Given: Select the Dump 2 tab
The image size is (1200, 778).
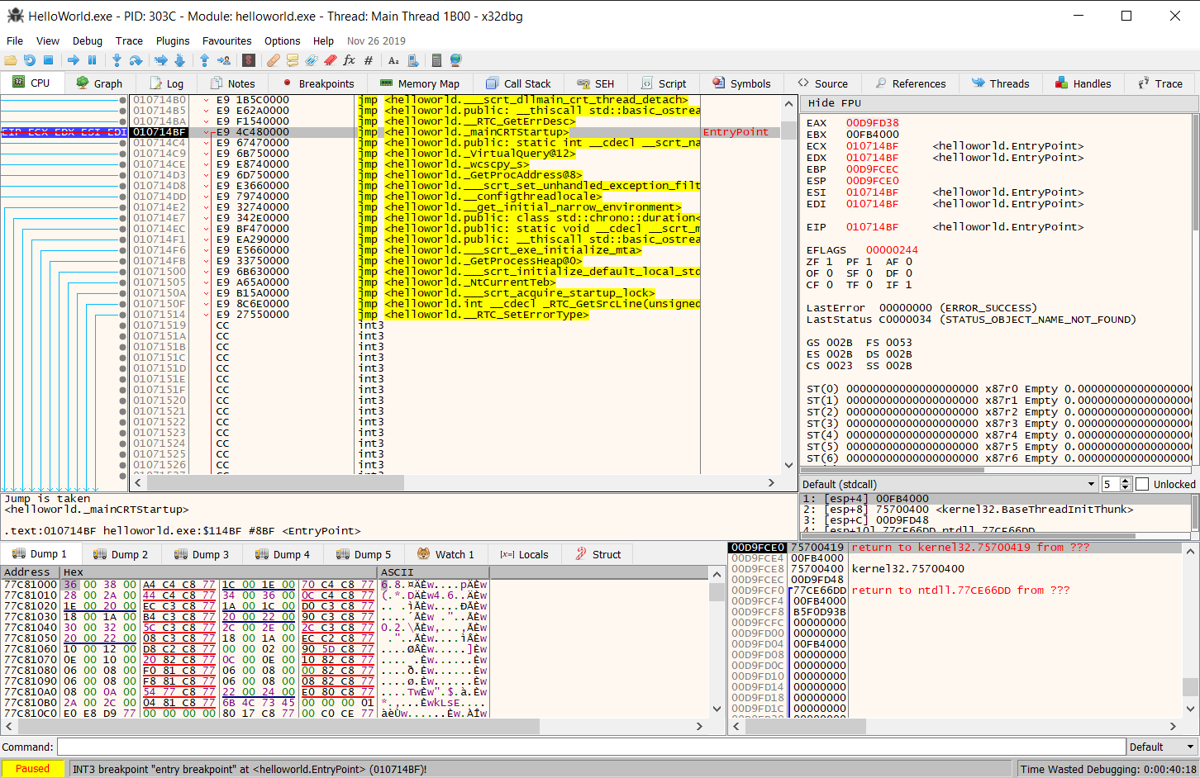Looking at the screenshot, I should coord(120,554).
